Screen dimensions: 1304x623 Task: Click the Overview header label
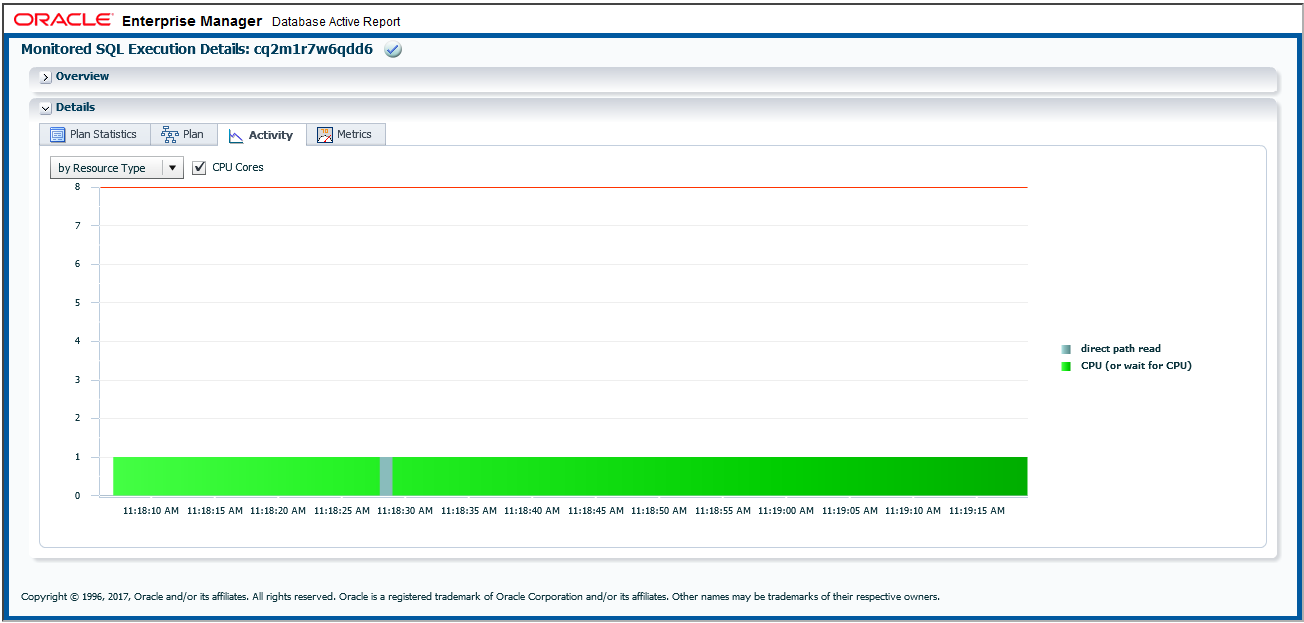tap(82, 76)
